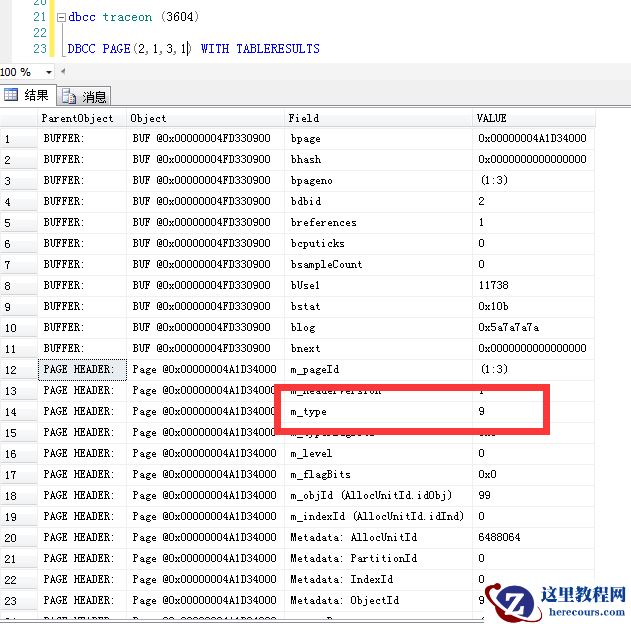Click 'BUFFER:' cell in row 1
This screenshot has height=624, width=631.
click(x=82, y=139)
